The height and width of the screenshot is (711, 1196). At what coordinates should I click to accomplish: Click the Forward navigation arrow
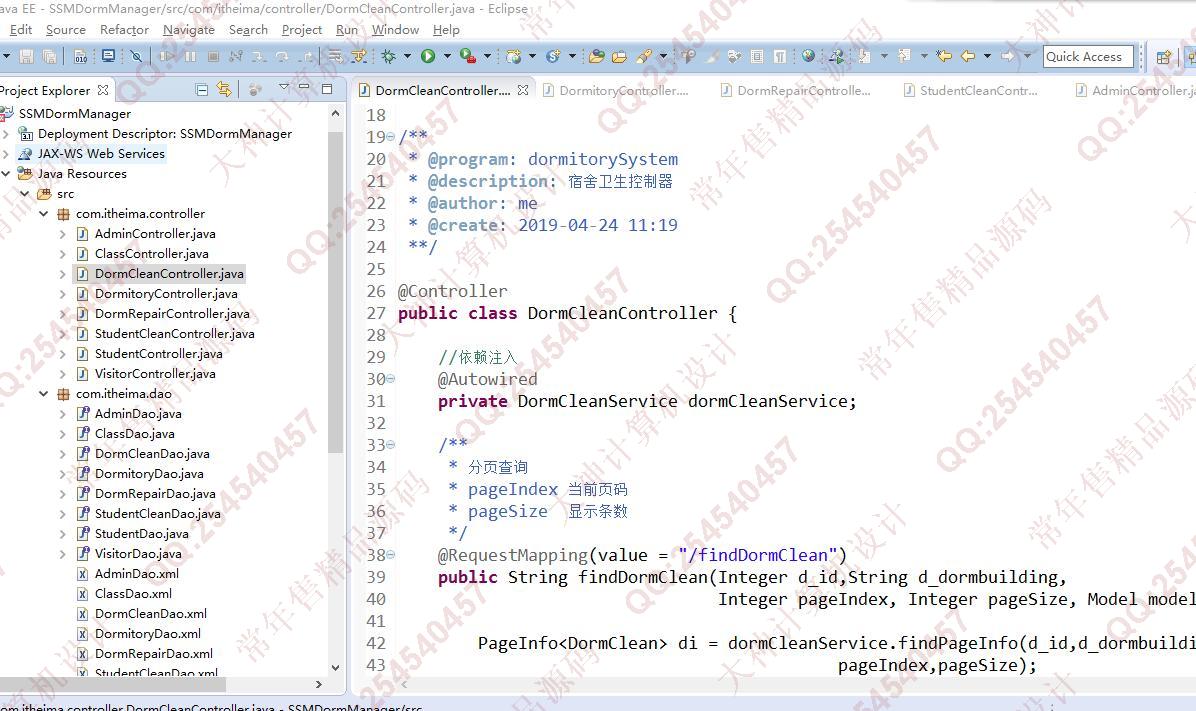1008,56
